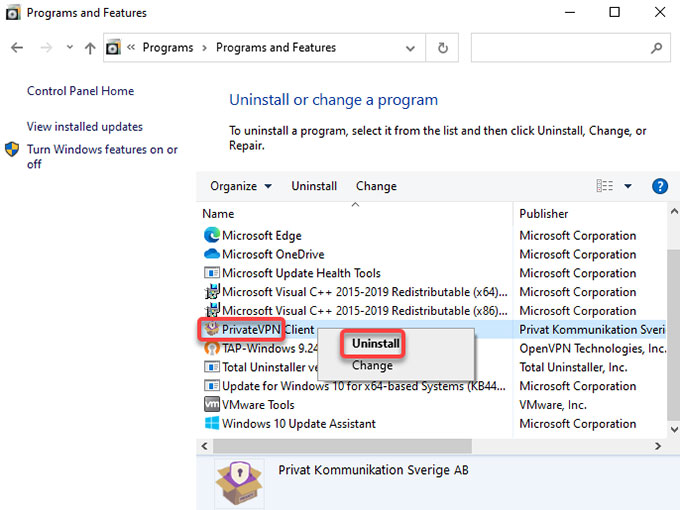
Task: Click Privat Kommunikation Sveri publisher cell
Action: pos(592,330)
